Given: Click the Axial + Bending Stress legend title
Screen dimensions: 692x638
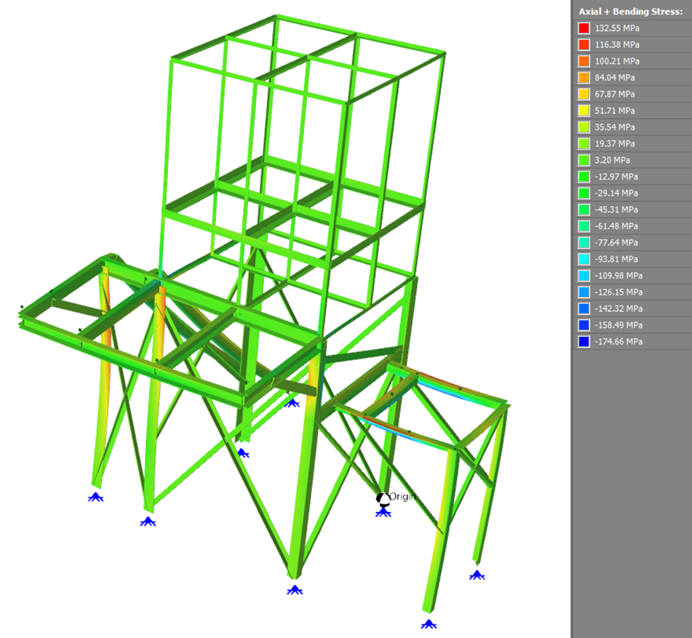Looking at the screenshot, I should [631, 12].
